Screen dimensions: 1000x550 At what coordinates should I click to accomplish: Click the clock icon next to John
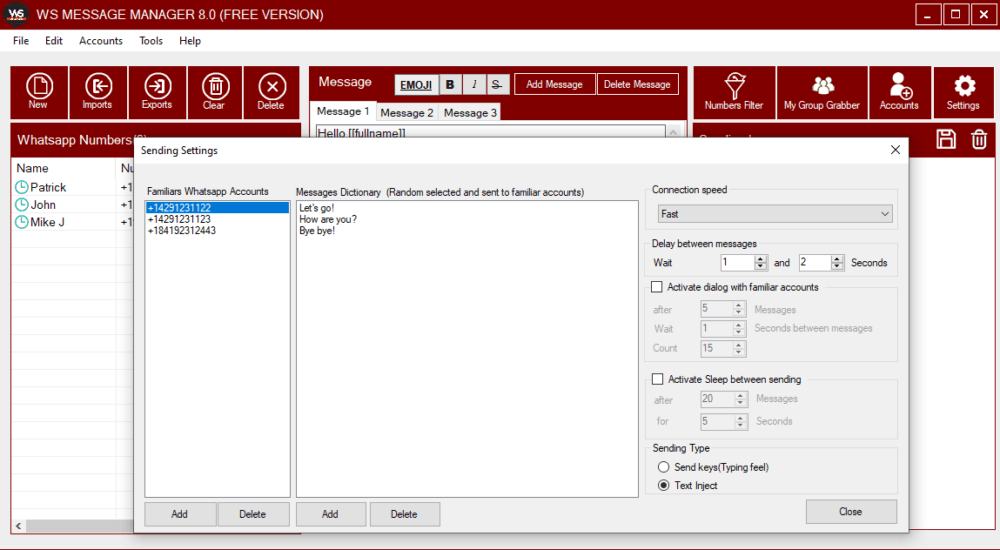click(x=22, y=204)
